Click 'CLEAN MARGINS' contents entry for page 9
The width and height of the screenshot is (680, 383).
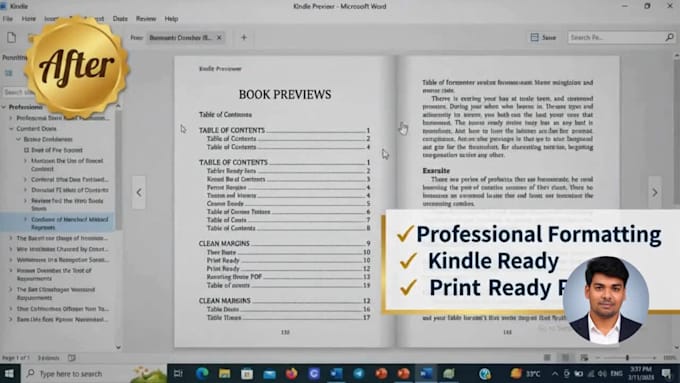click(284, 243)
